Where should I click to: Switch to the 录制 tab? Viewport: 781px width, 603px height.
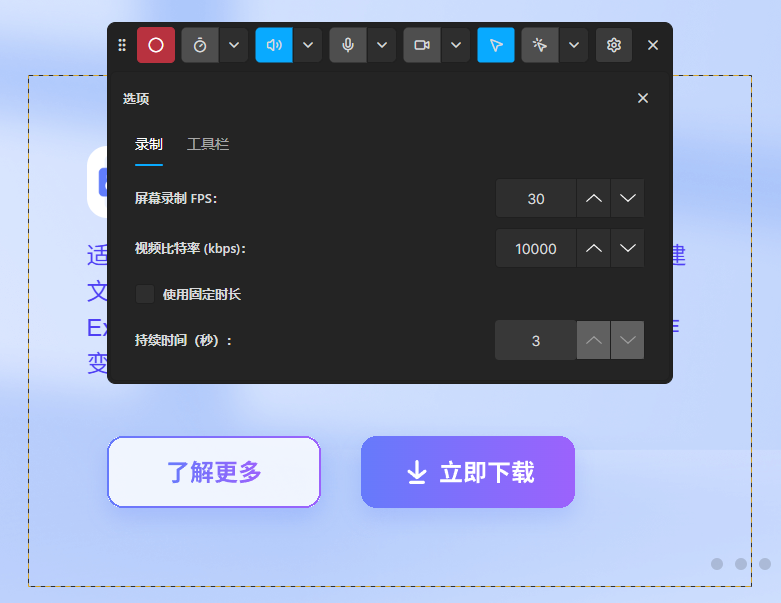point(149,144)
